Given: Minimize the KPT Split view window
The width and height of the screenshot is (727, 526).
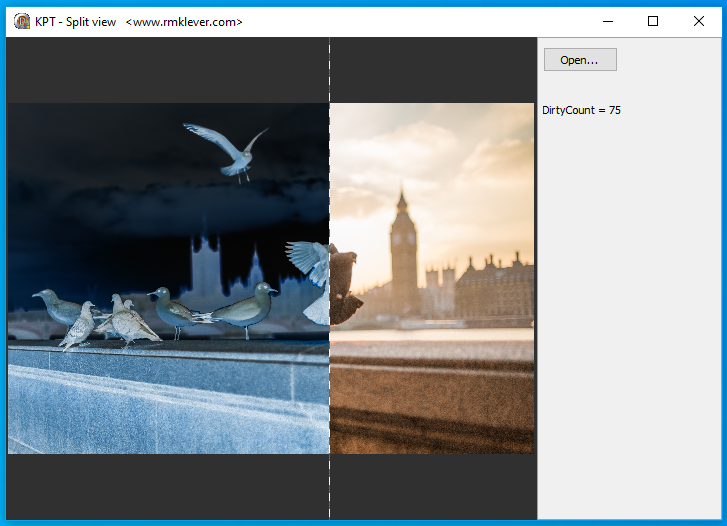Looking at the screenshot, I should [x=608, y=21].
